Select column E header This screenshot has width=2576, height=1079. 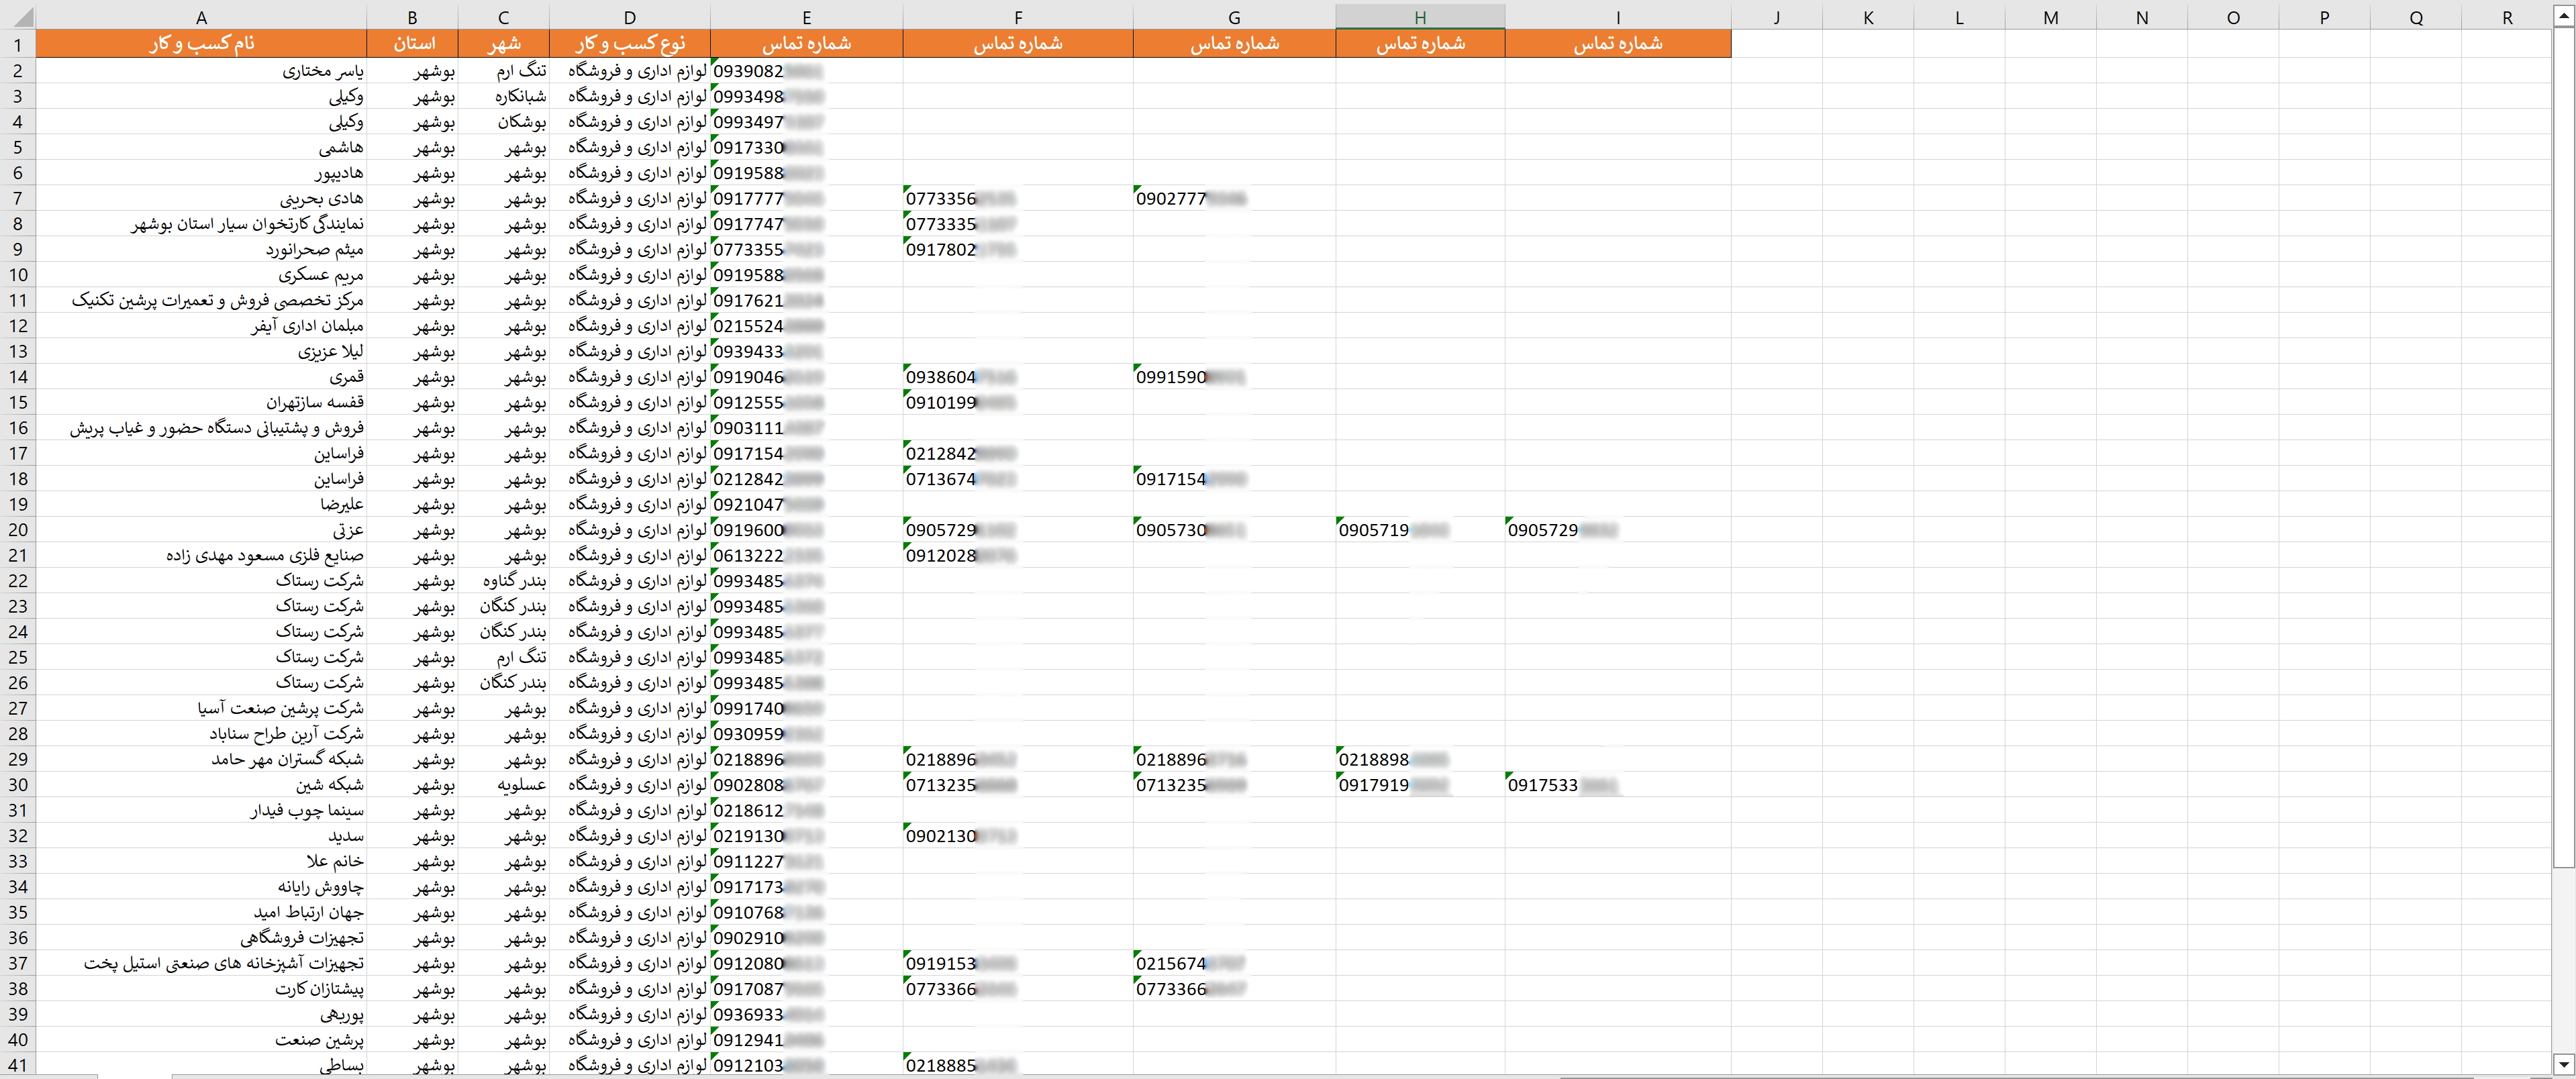tap(806, 17)
